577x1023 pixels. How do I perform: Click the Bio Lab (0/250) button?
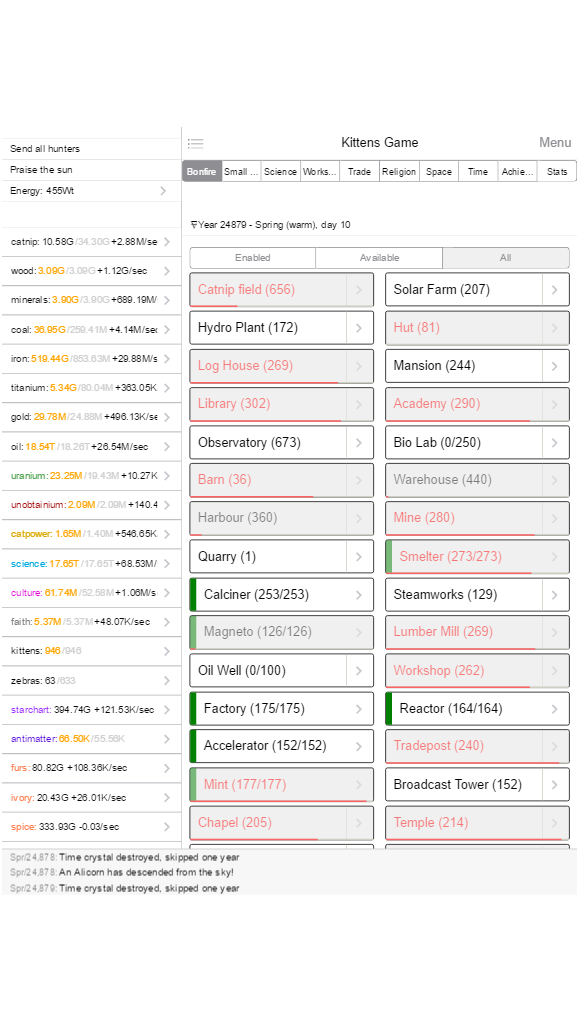point(464,442)
